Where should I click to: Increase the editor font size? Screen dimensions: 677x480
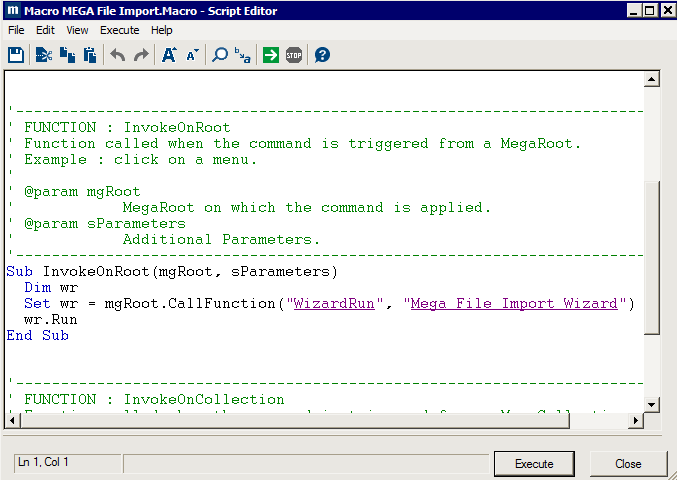[x=169, y=55]
